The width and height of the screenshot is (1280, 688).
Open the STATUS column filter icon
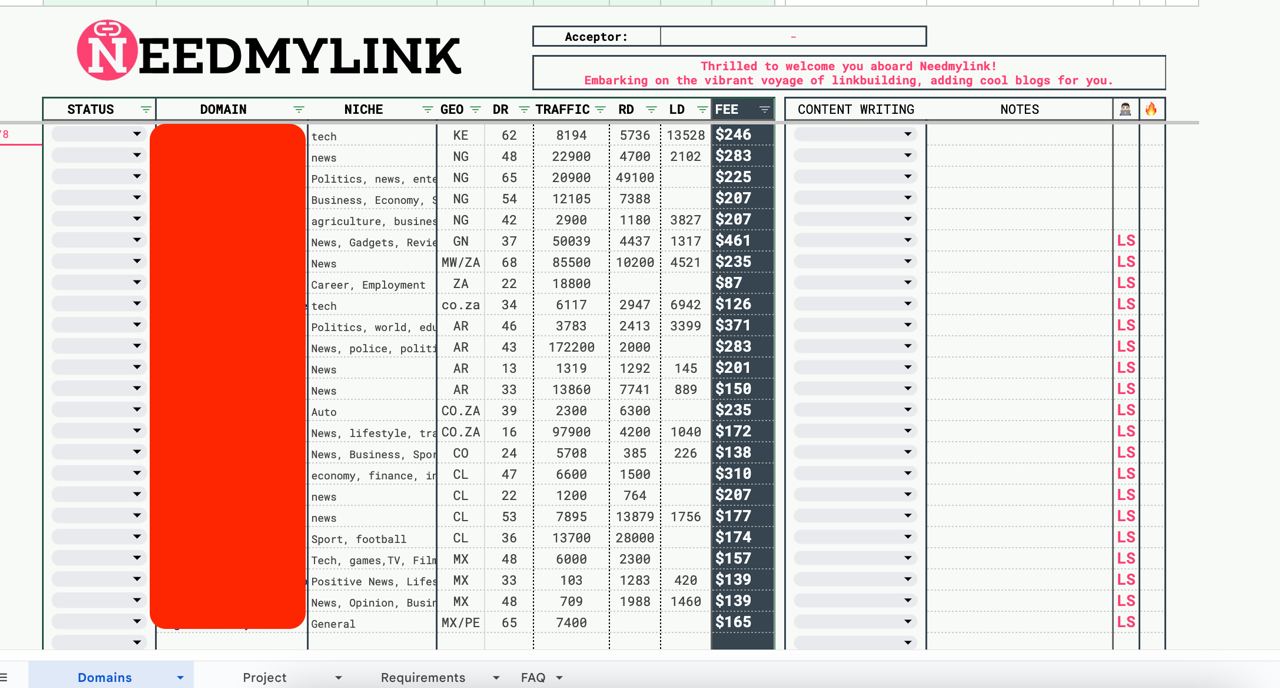click(146, 109)
